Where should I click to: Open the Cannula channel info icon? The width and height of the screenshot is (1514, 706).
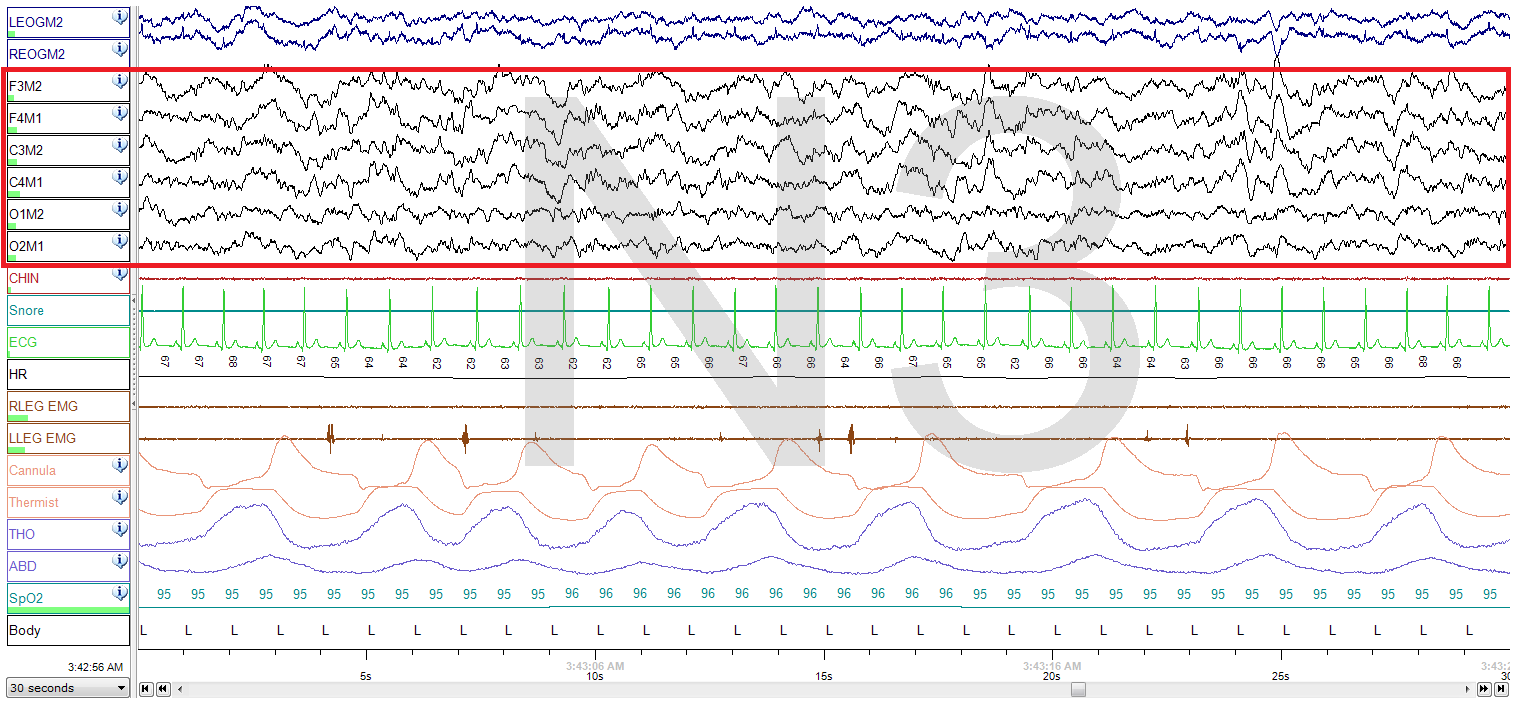click(x=120, y=465)
